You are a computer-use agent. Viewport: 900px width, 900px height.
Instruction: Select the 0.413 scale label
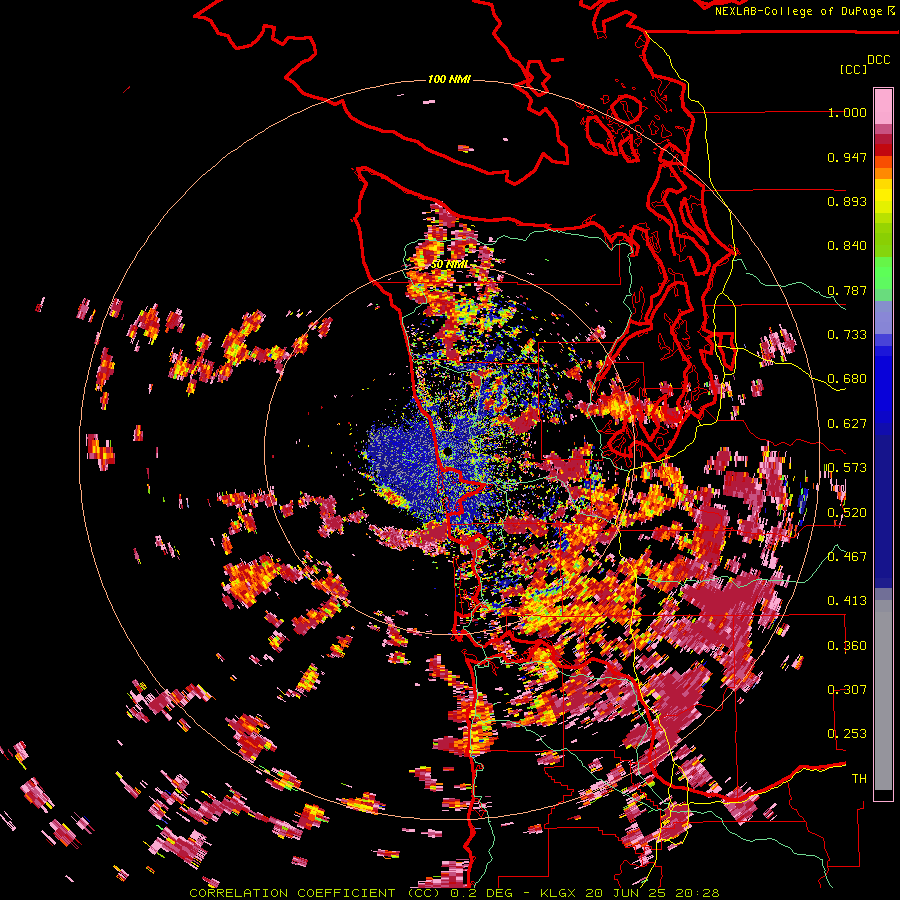point(847,601)
